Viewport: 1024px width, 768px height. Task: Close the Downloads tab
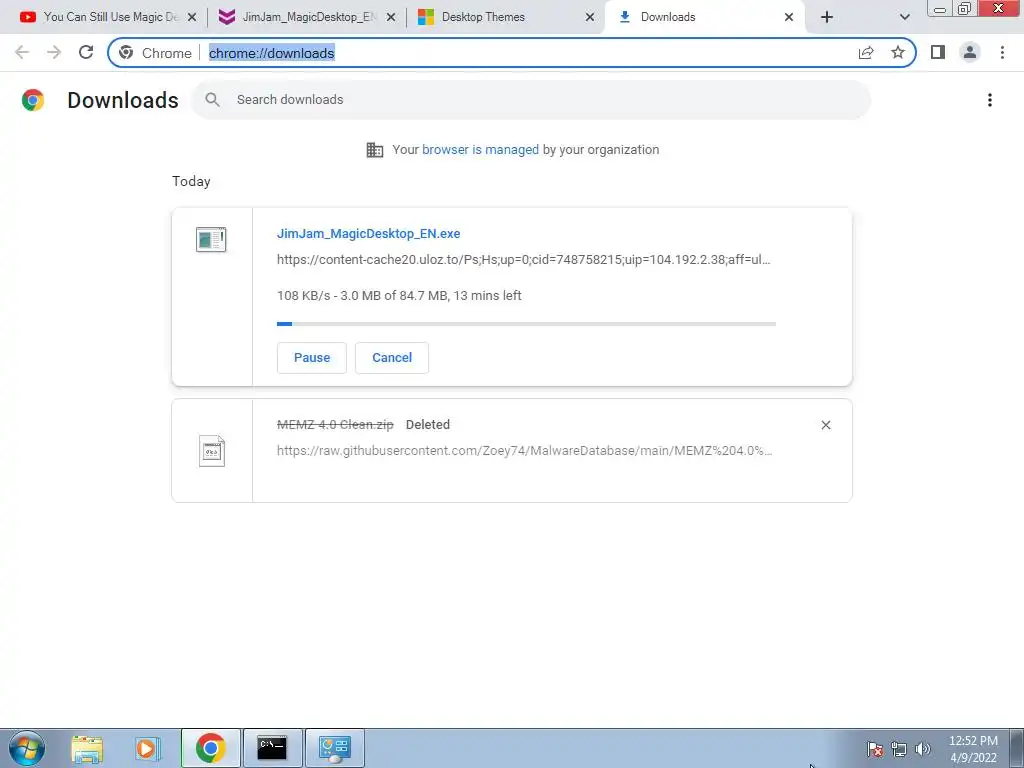(789, 18)
